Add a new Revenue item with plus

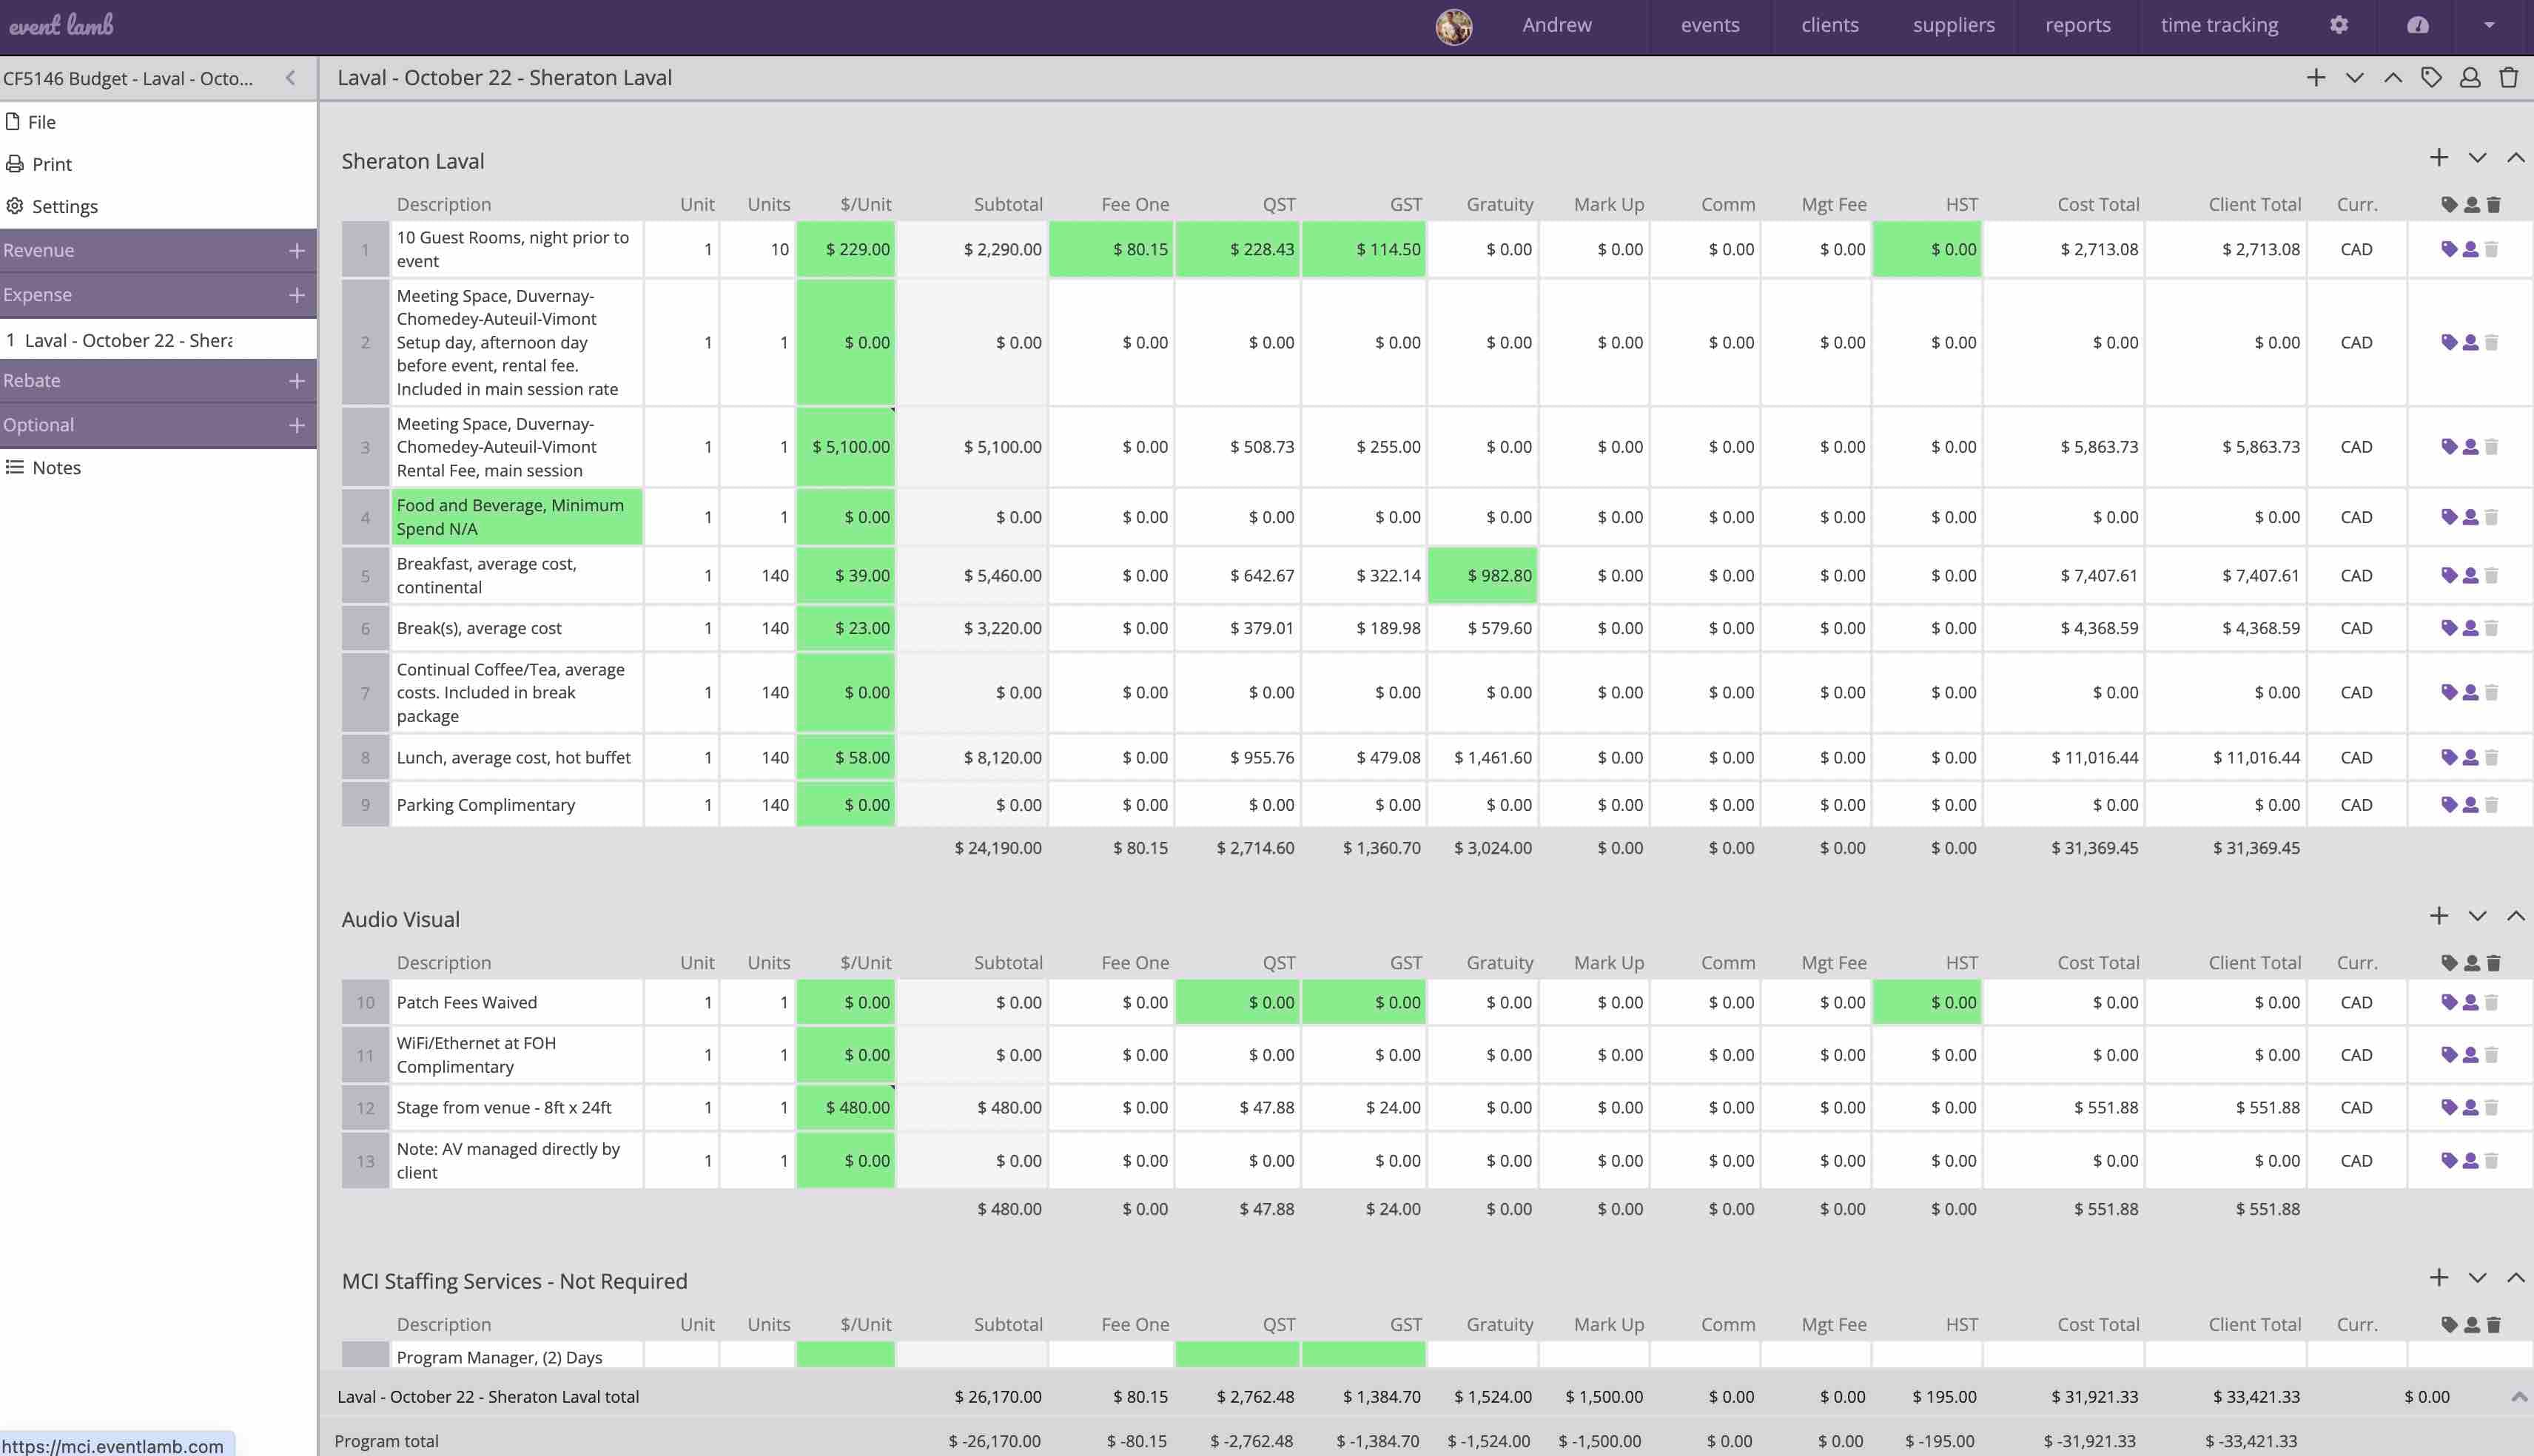296,250
